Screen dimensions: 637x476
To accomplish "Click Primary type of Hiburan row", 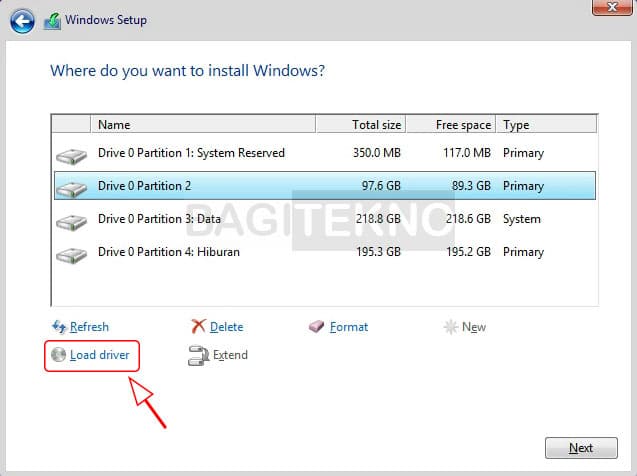I will click(x=523, y=252).
